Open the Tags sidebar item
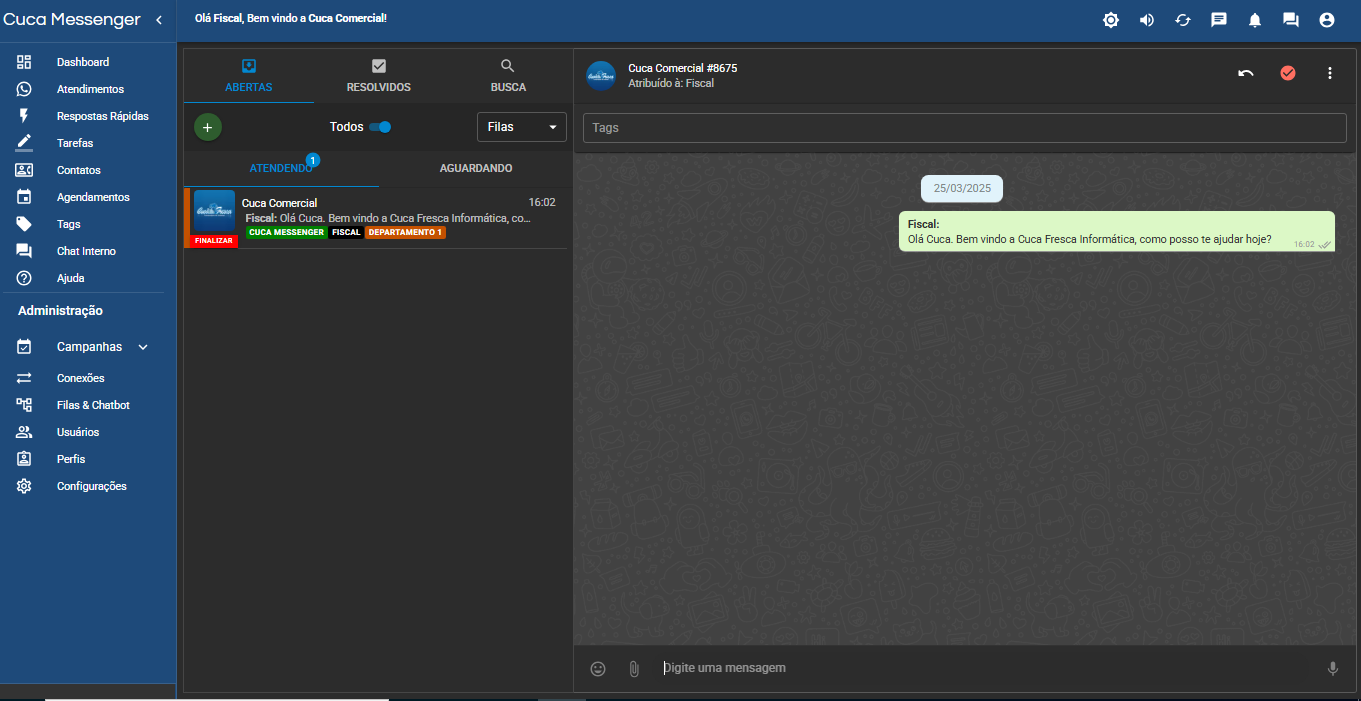 click(68, 224)
